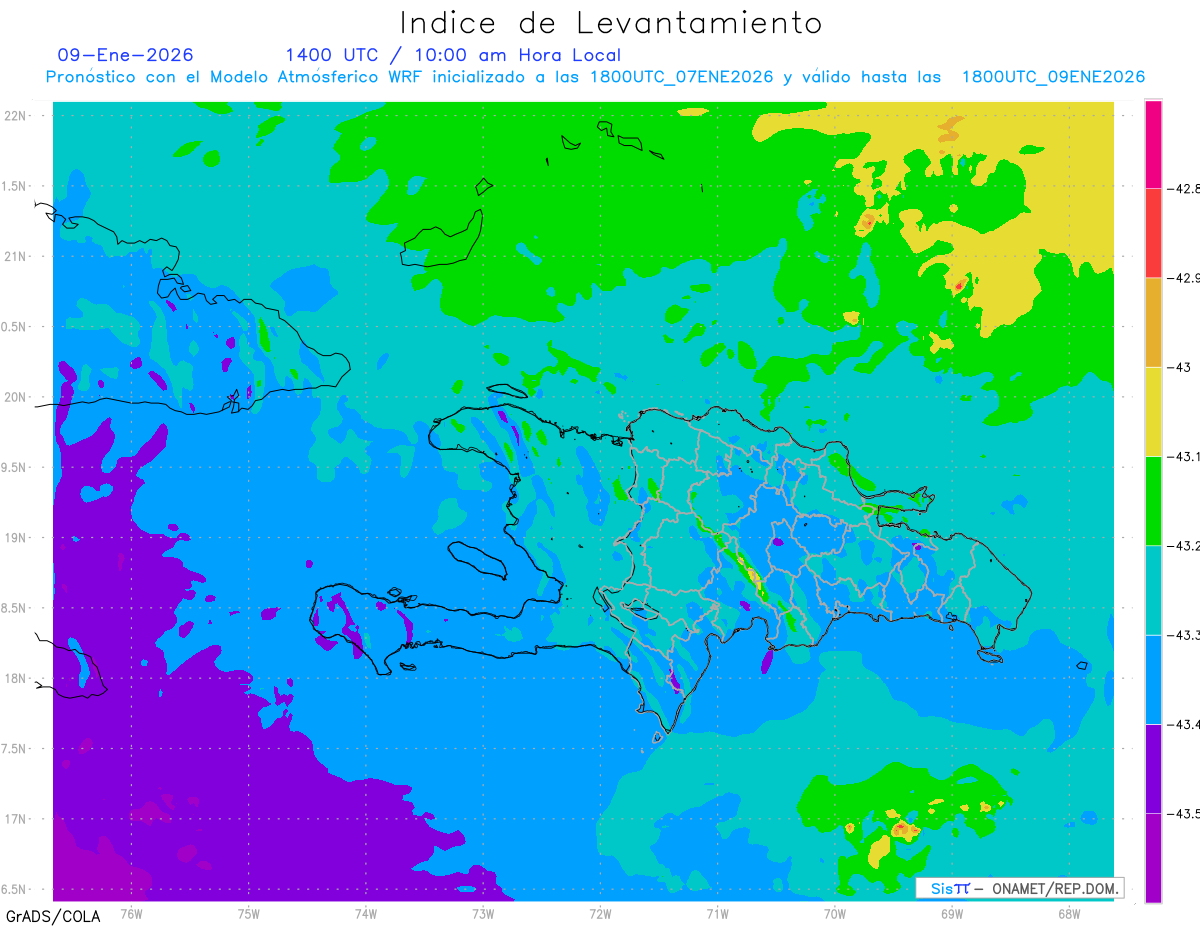Click latitude label "21N"
The width and height of the screenshot is (1200, 927).
point(16,257)
